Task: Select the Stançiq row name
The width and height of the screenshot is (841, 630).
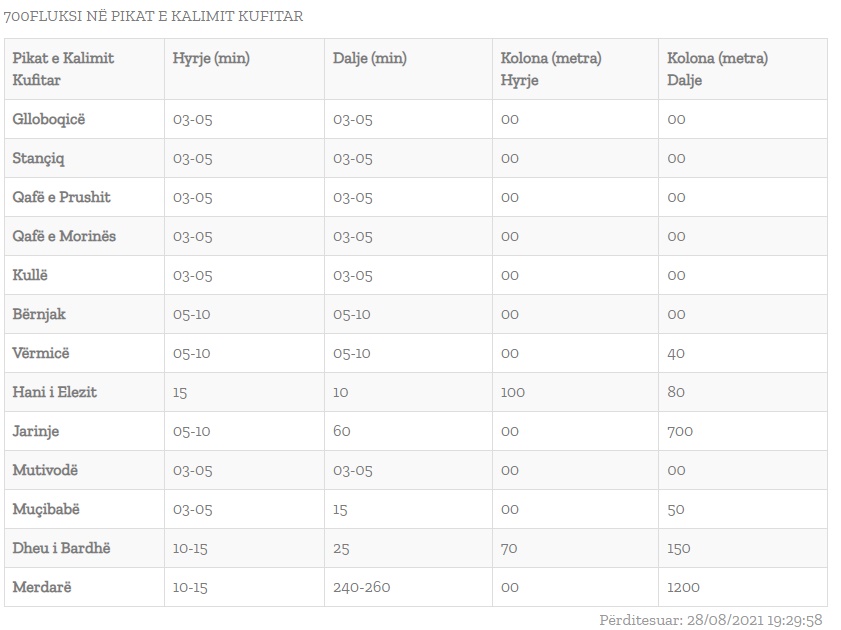Action: [x=39, y=158]
